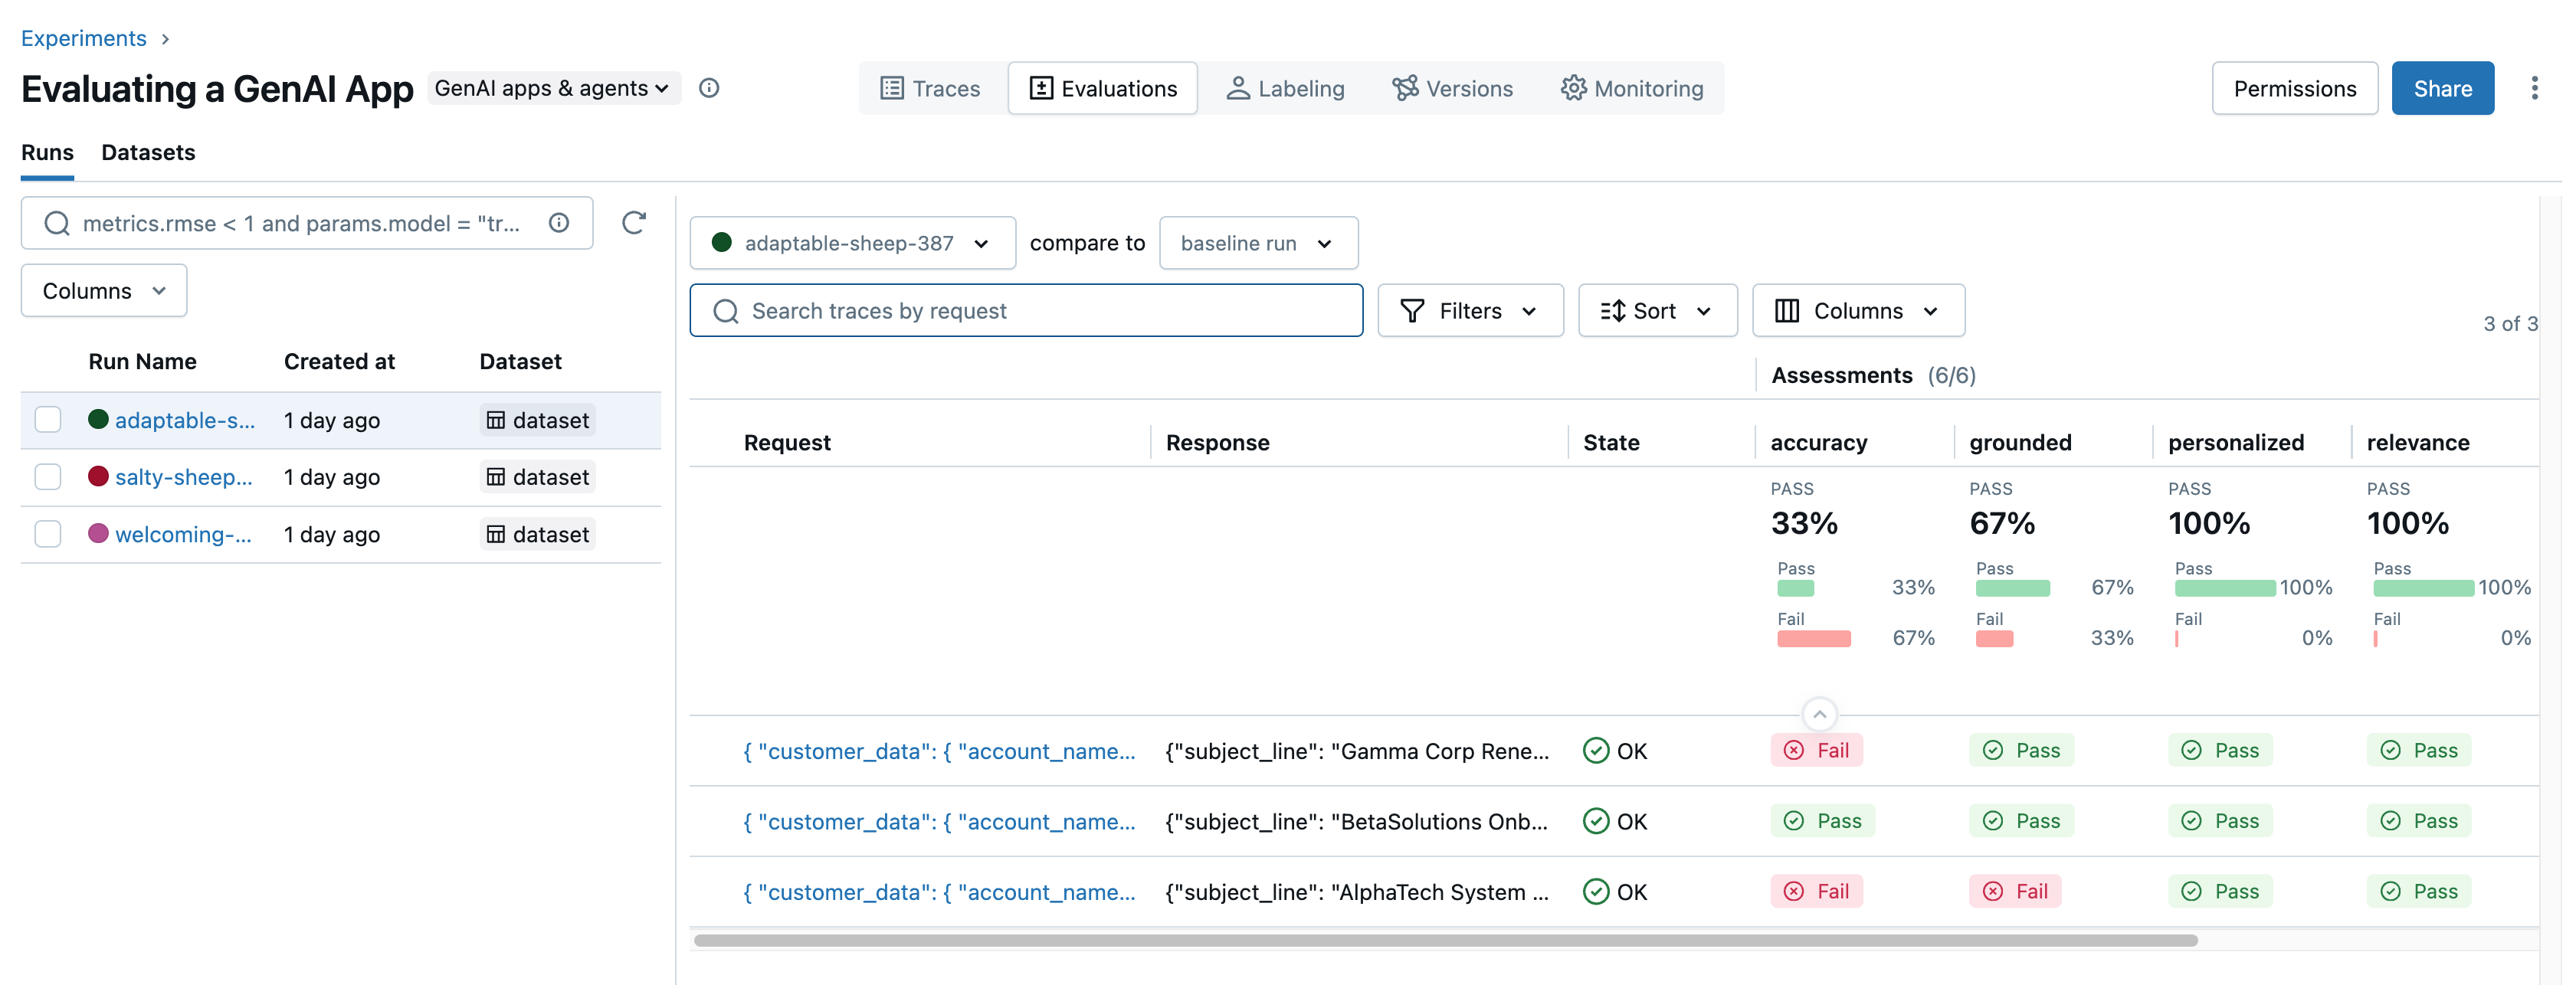Switch to the Traces tab

(930, 88)
